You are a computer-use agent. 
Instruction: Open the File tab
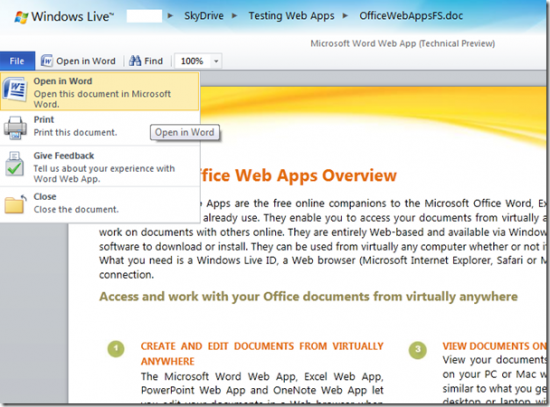[x=17, y=61]
